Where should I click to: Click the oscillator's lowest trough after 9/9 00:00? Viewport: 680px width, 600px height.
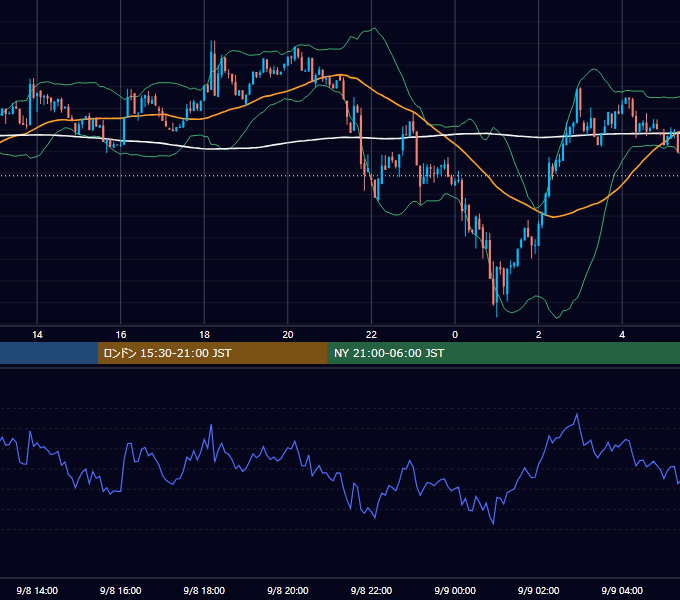[x=494, y=523]
